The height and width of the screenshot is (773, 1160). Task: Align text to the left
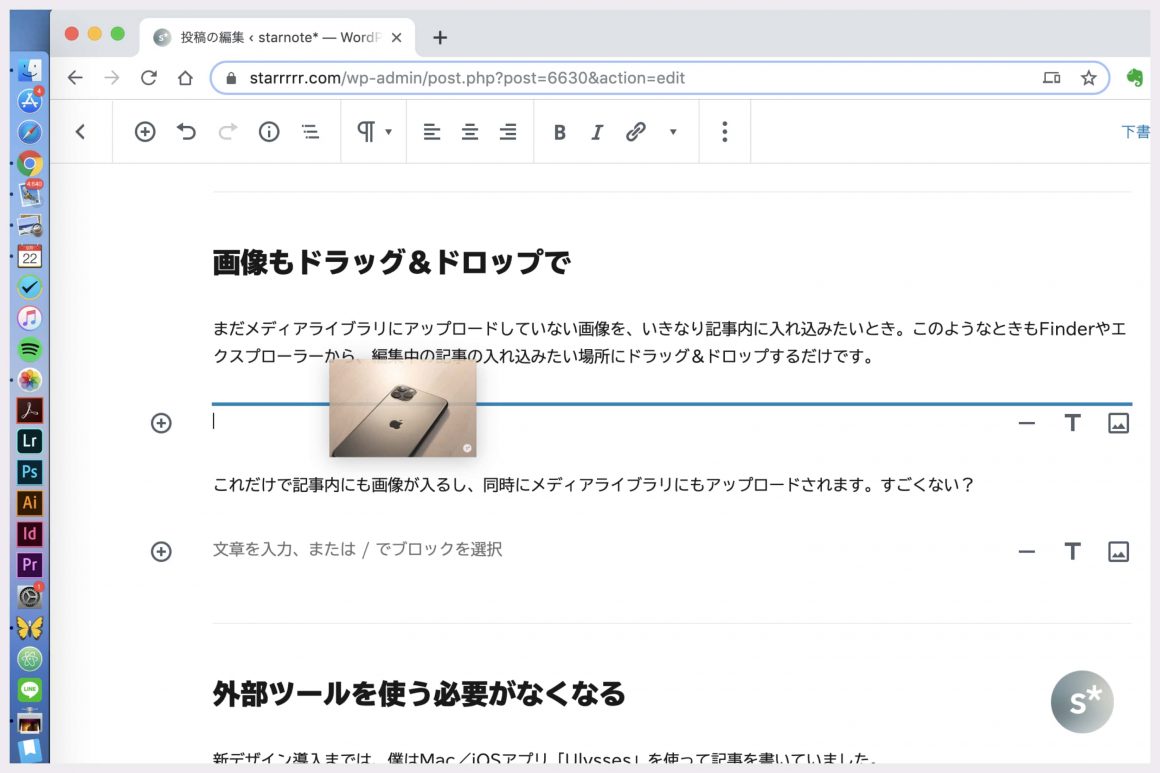point(431,132)
